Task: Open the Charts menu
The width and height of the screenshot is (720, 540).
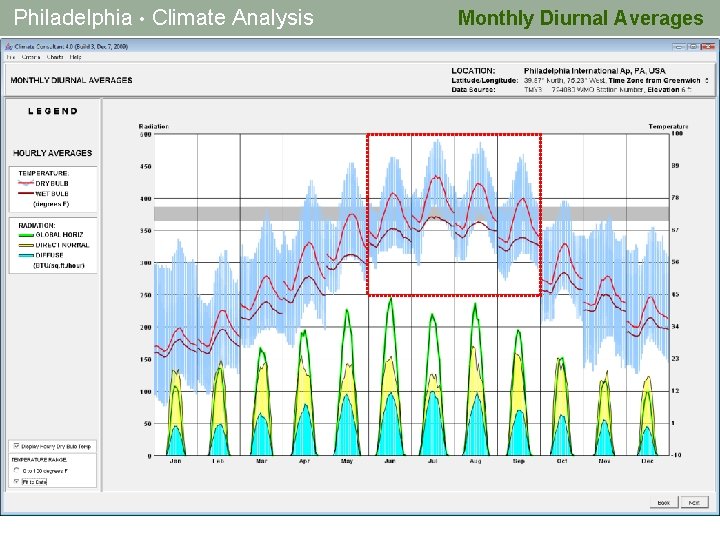Action: pyautogui.click(x=55, y=57)
